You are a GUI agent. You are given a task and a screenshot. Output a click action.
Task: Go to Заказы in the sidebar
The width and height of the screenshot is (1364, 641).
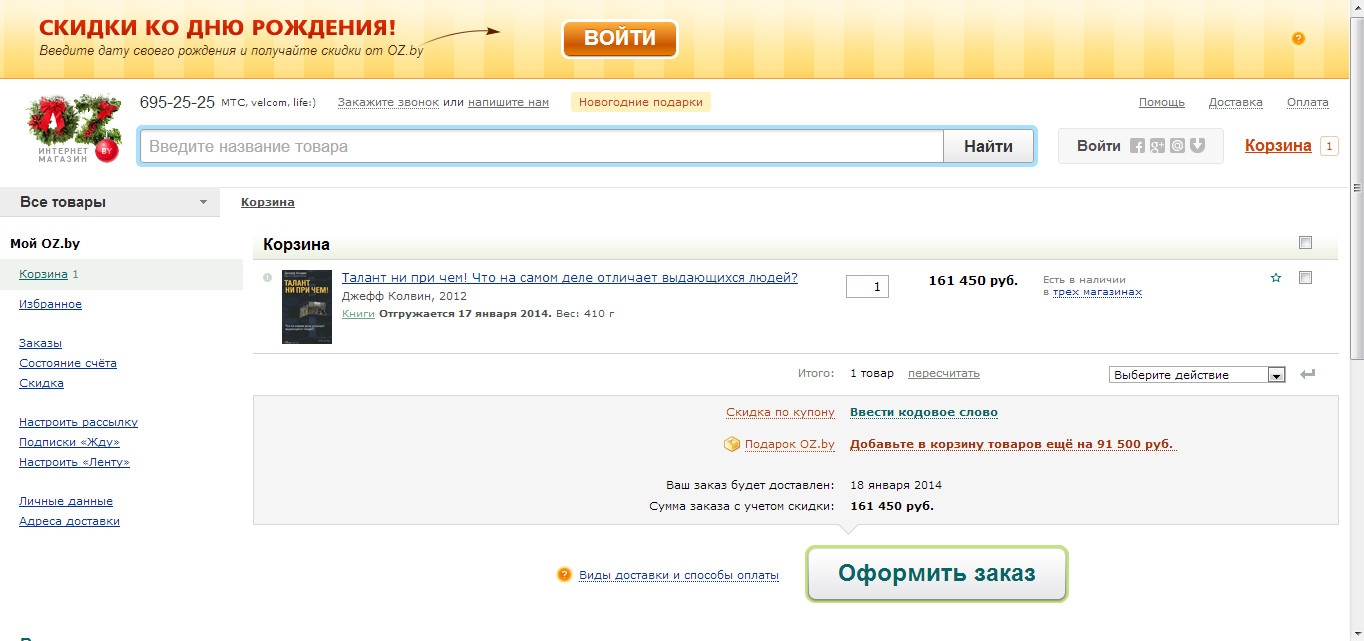click(x=40, y=343)
